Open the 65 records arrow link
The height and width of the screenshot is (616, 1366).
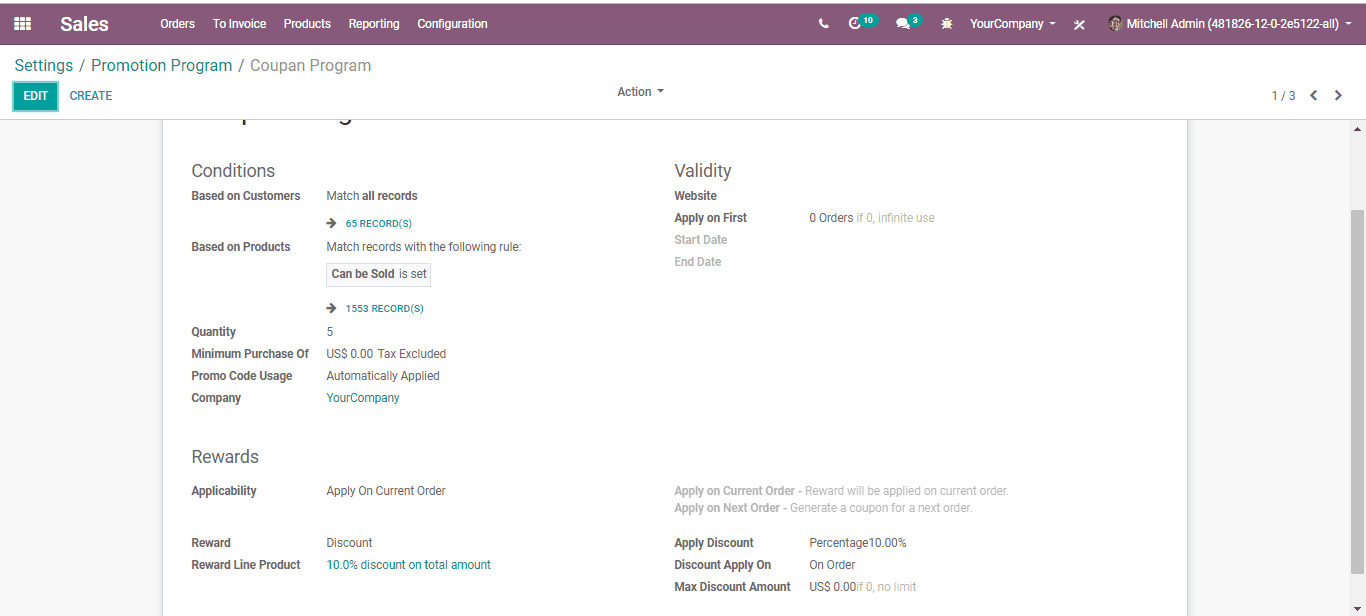pyautogui.click(x=369, y=224)
